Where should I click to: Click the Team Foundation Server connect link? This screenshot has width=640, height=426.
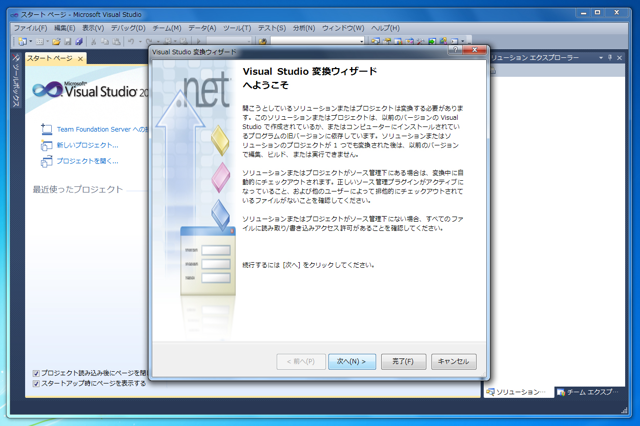[x=102, y=129]
